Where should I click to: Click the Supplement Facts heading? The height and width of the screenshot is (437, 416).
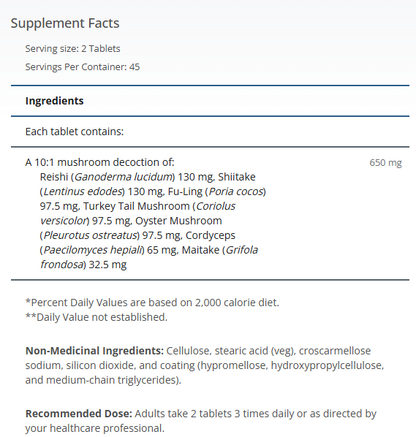pos(65,23)
